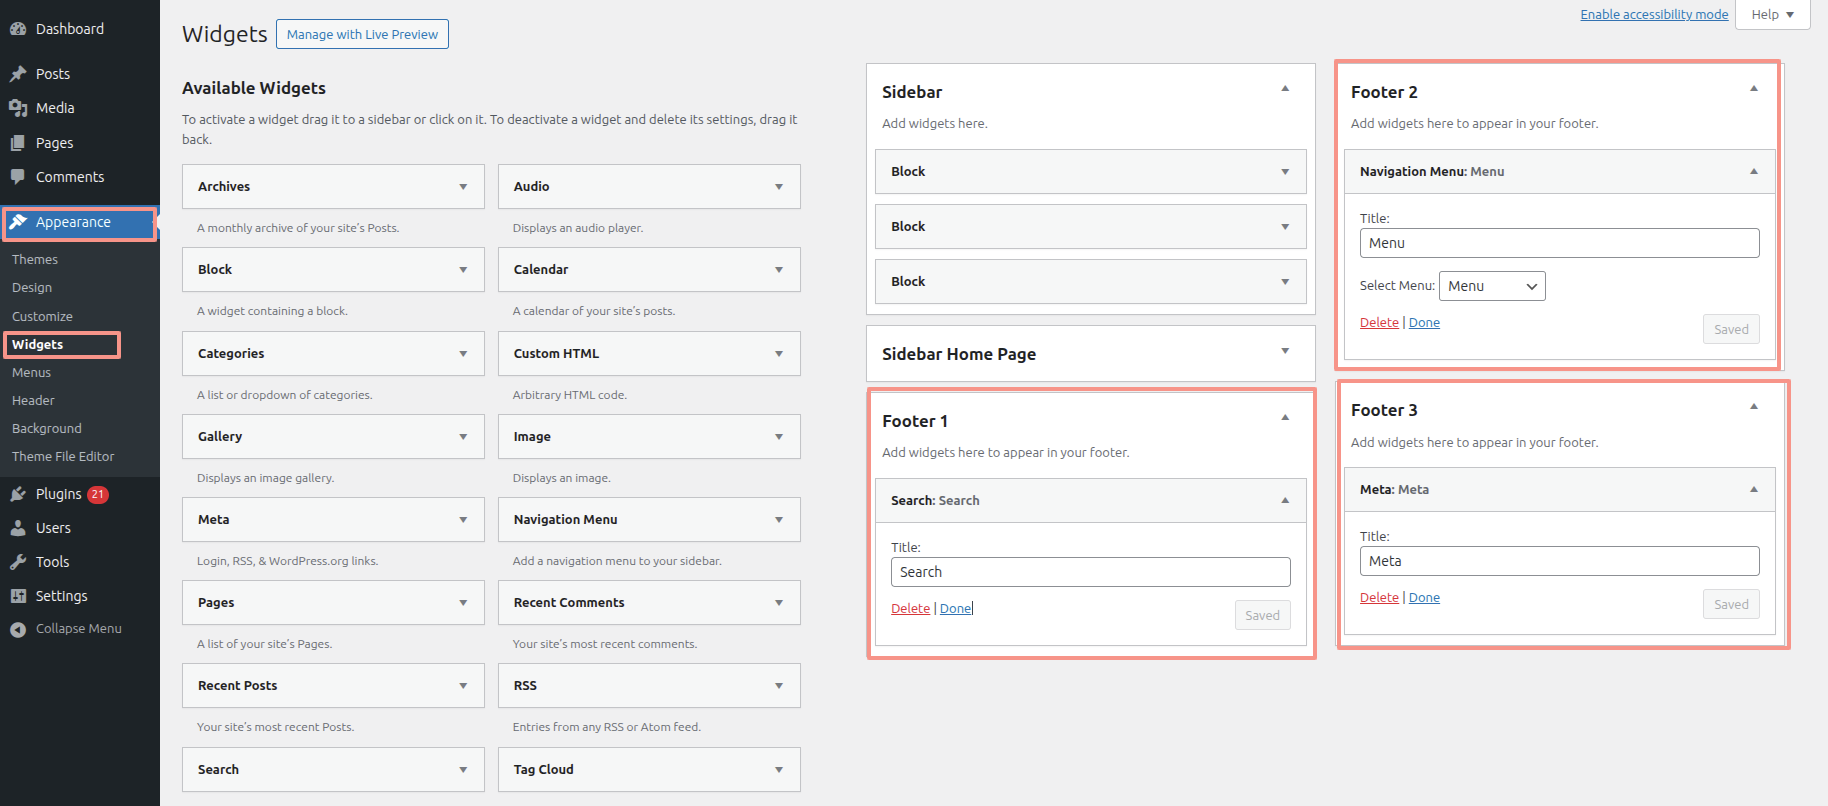Click the Meta widget Title field
The width and height of the screenshot is (1828, 806).
(x=1560, y=561)
